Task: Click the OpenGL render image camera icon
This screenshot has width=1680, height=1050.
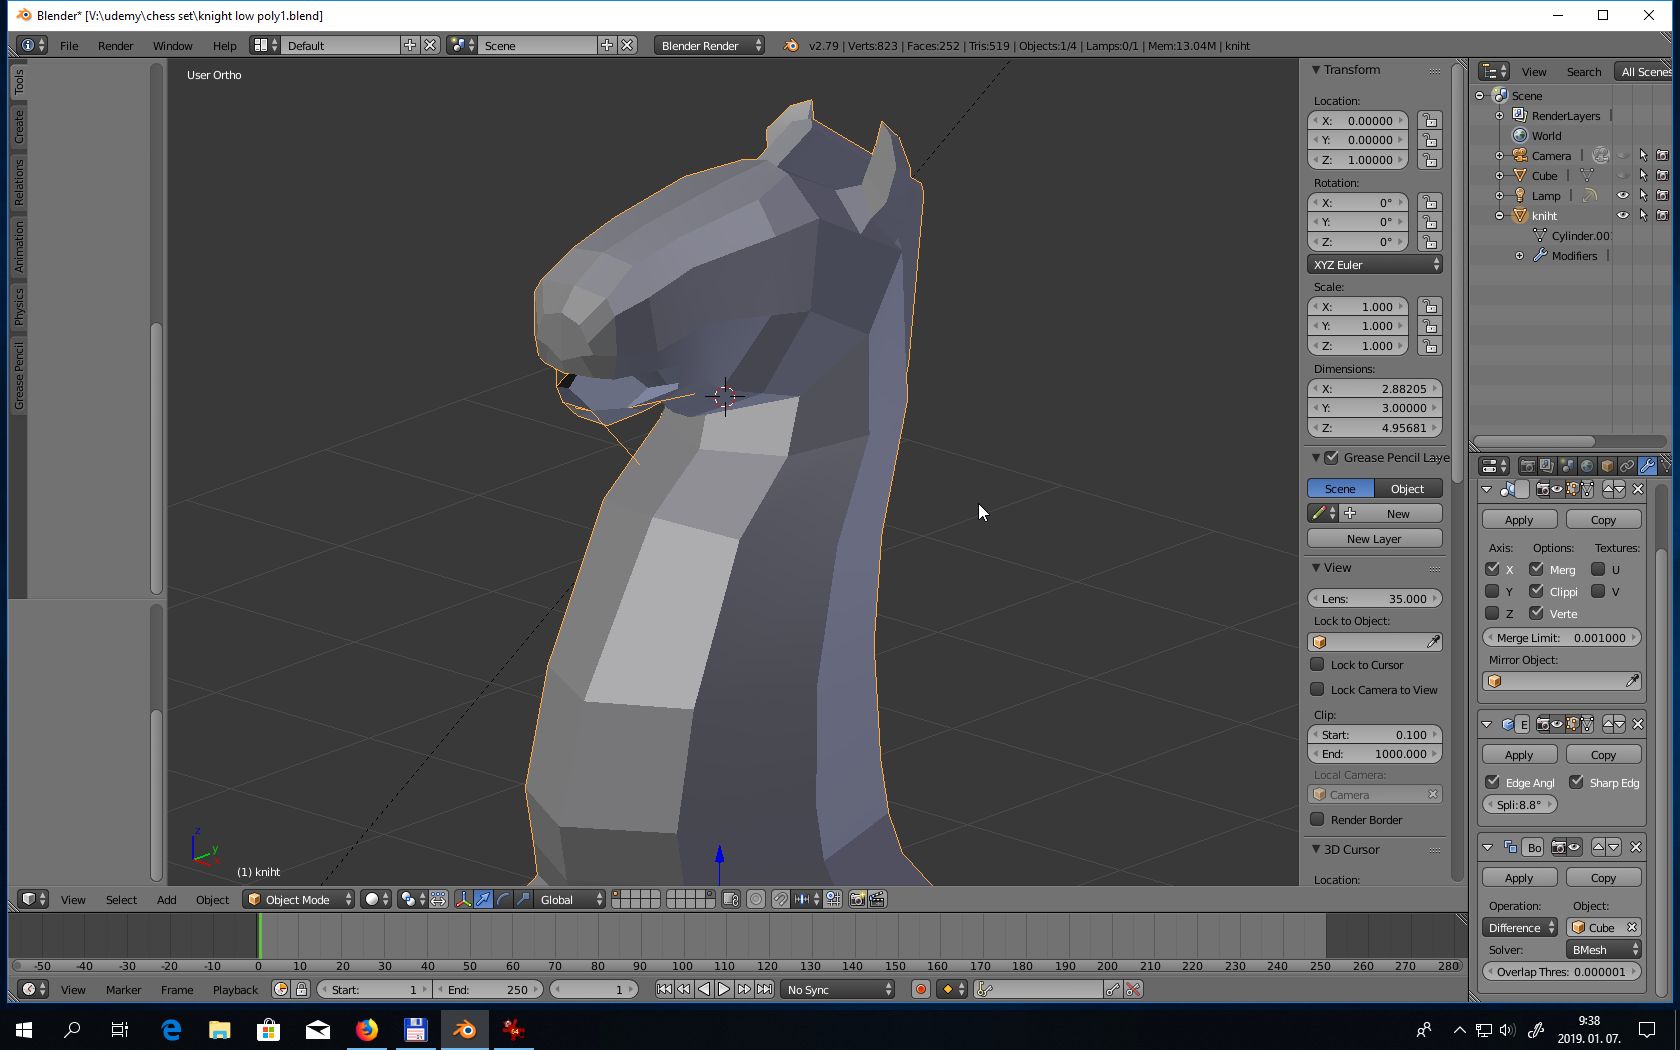Action: [x=857, y=900]
